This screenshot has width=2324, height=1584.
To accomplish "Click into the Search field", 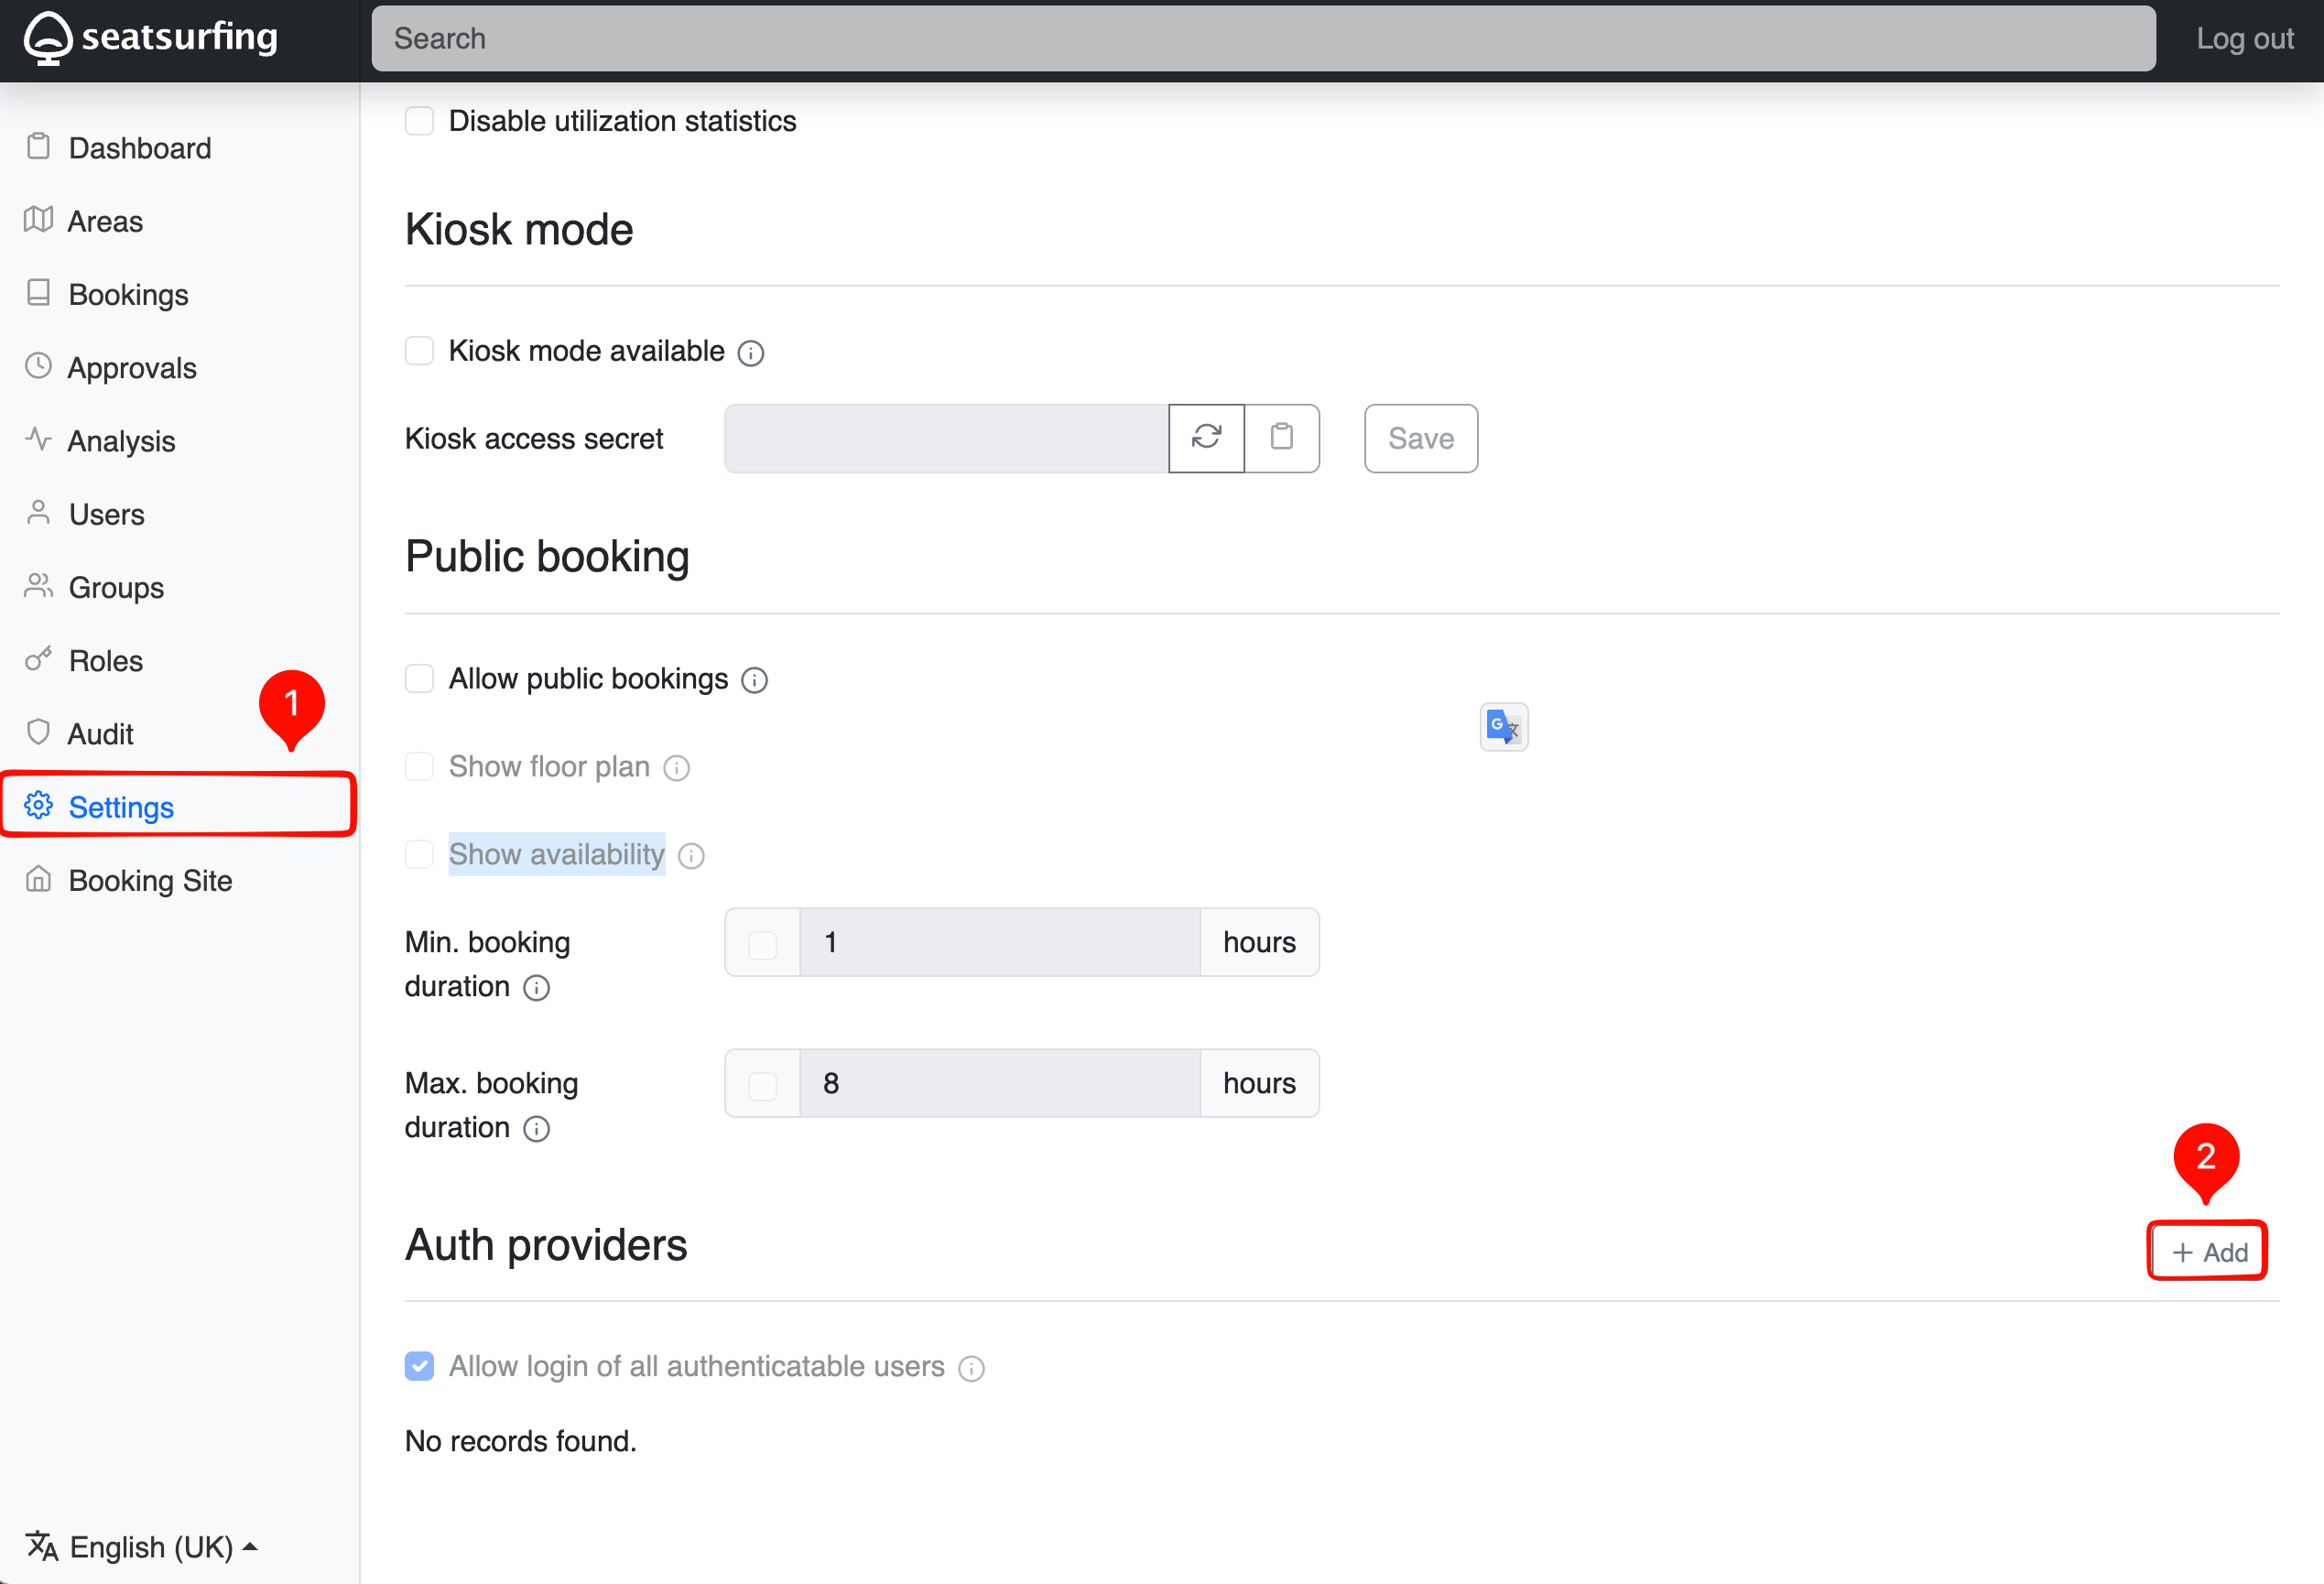I will (x=1263, y=38).
